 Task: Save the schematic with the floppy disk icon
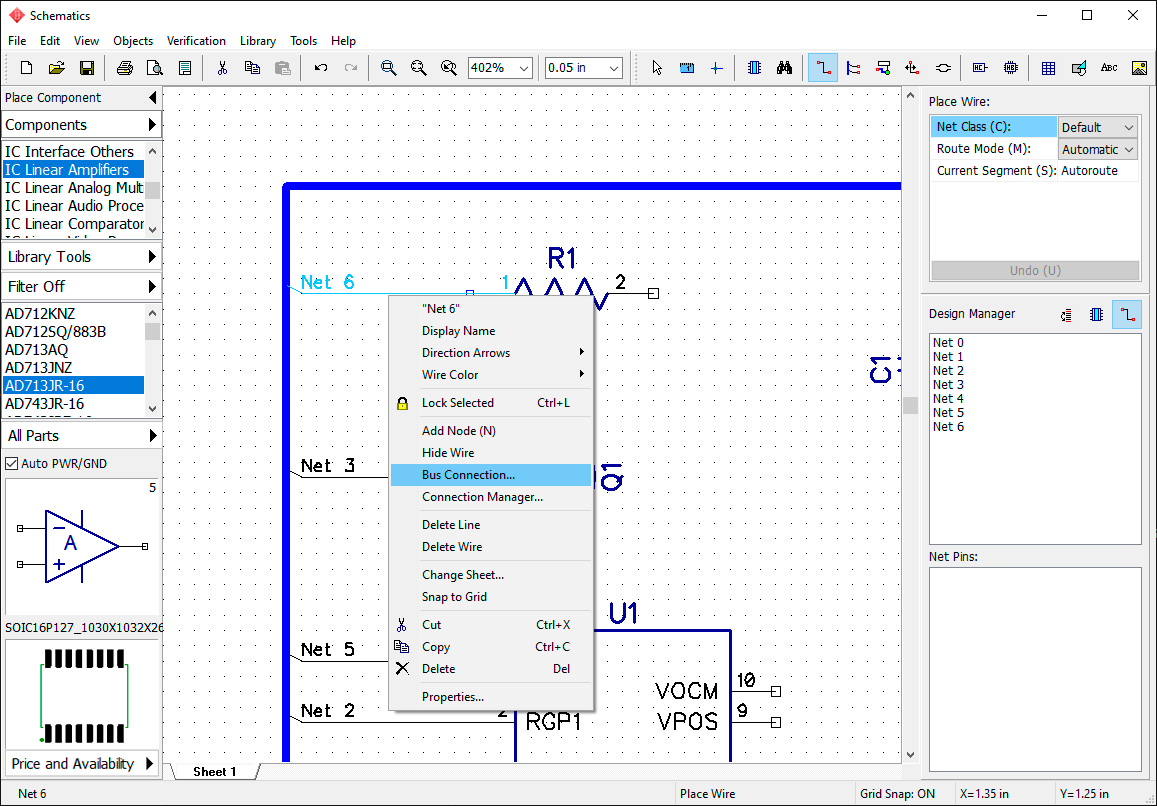point(86,68)
